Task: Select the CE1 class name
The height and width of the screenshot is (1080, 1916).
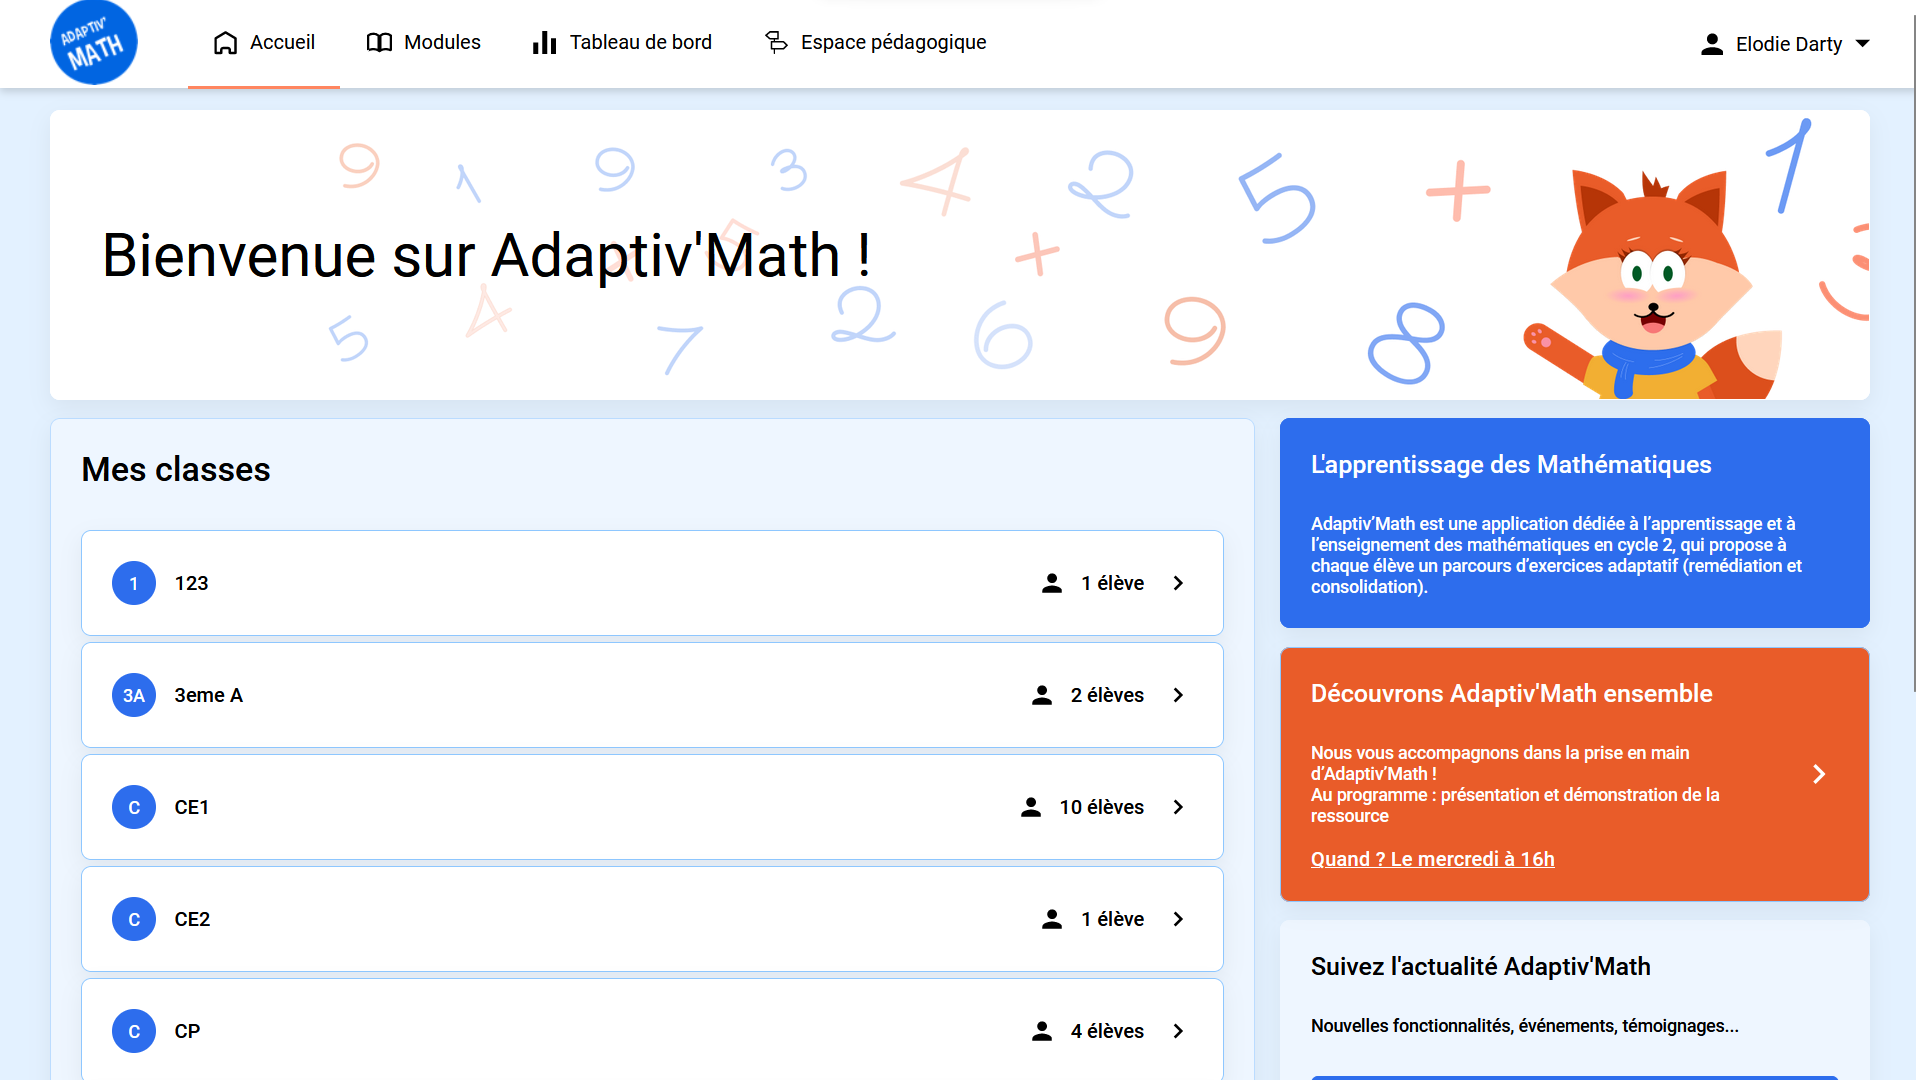Action: 191,807
